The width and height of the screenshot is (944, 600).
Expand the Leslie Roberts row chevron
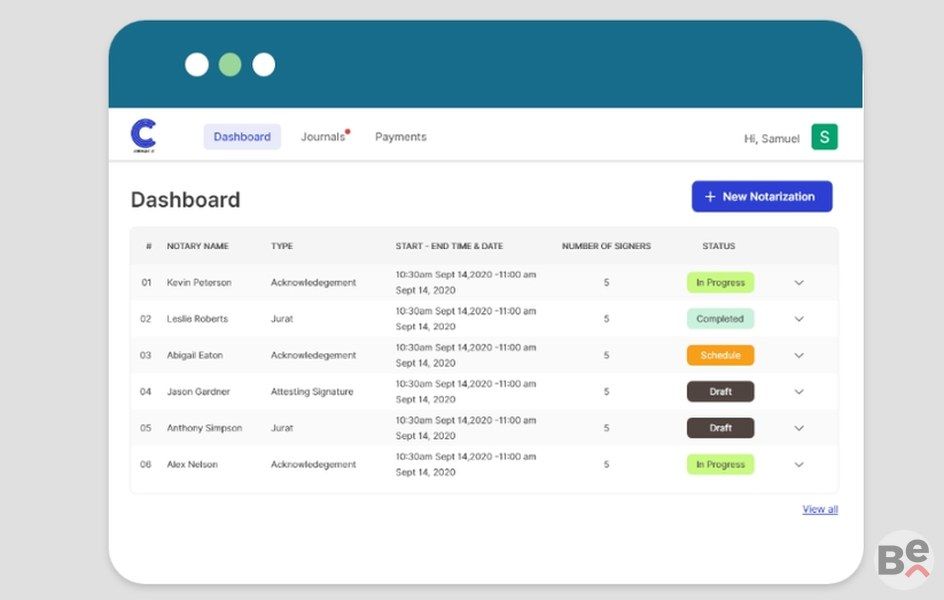click(799, 319)
